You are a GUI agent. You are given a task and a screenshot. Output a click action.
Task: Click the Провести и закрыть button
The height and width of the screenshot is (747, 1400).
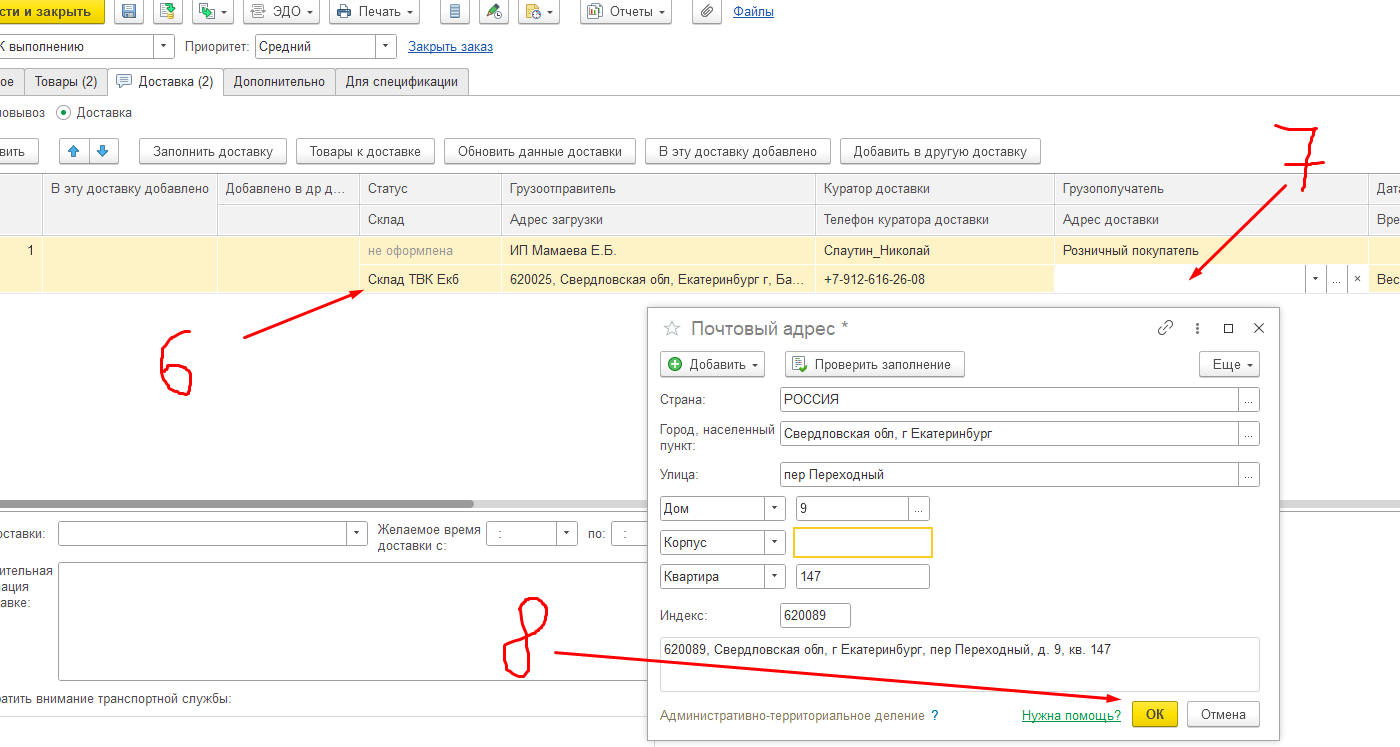pyautogui.click(x=52, y=12)
